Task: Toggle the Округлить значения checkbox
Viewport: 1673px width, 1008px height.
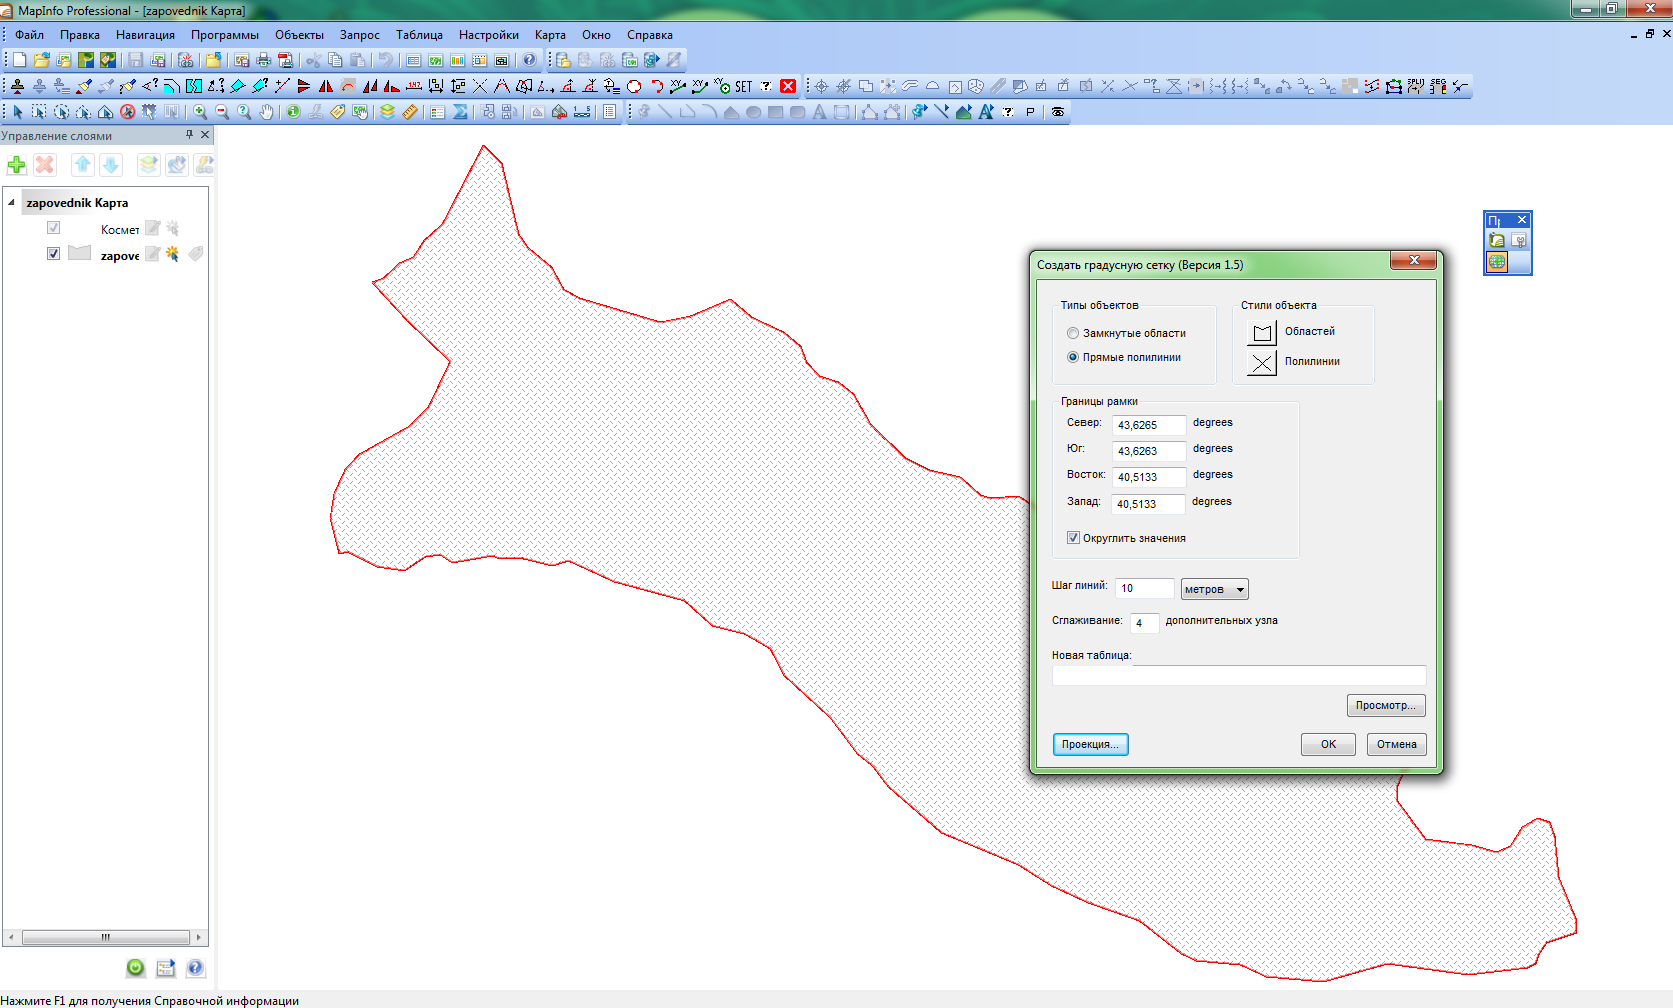Action: [x=1073, y=538]
